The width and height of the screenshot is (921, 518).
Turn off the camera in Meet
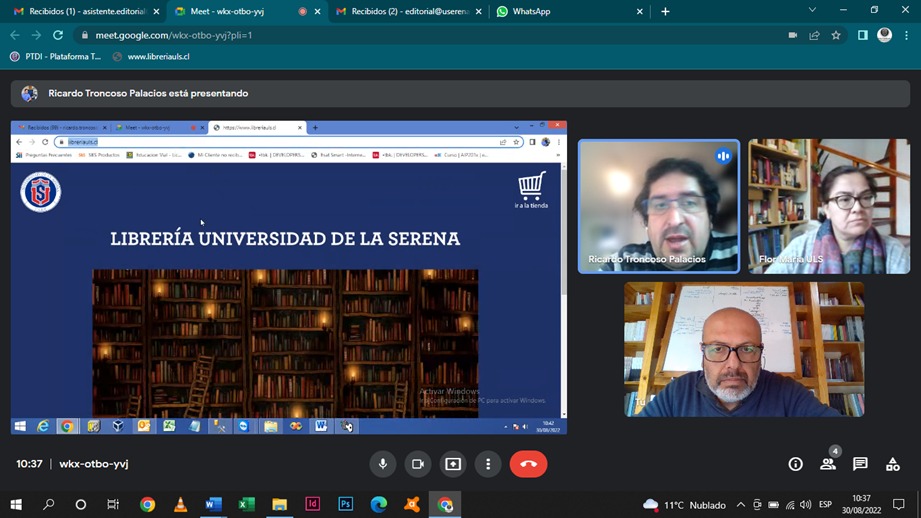tap(418, 464)
